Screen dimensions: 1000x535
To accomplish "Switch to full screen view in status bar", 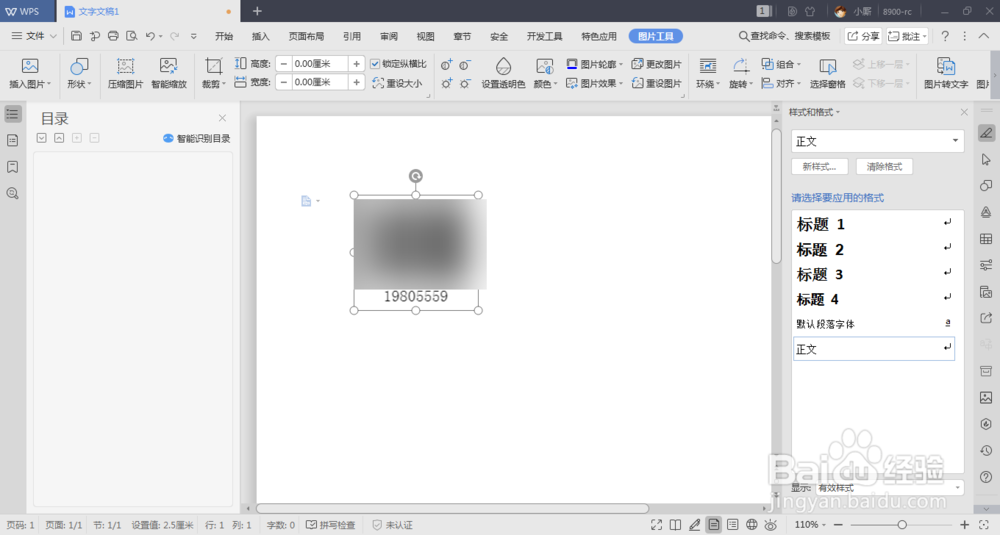I will (x=656, y=525).
